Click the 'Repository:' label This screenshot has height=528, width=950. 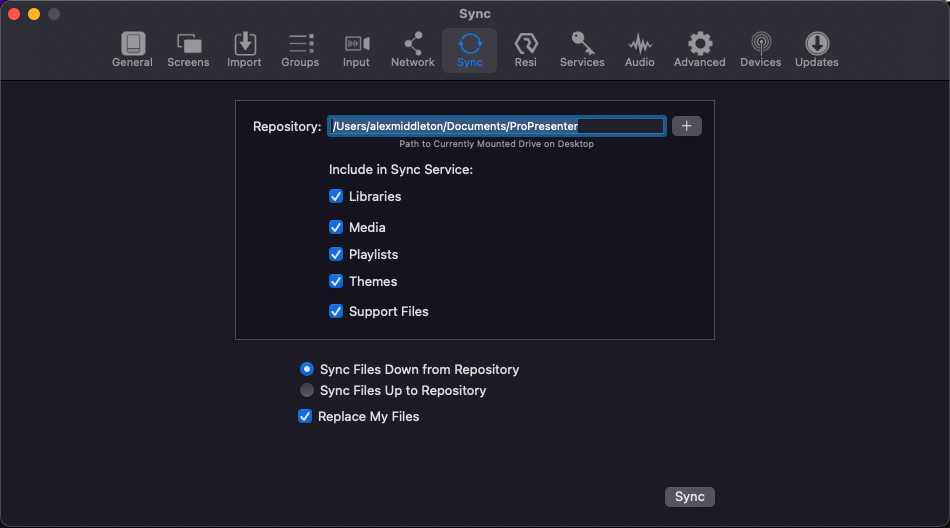(x=287, y=127)
